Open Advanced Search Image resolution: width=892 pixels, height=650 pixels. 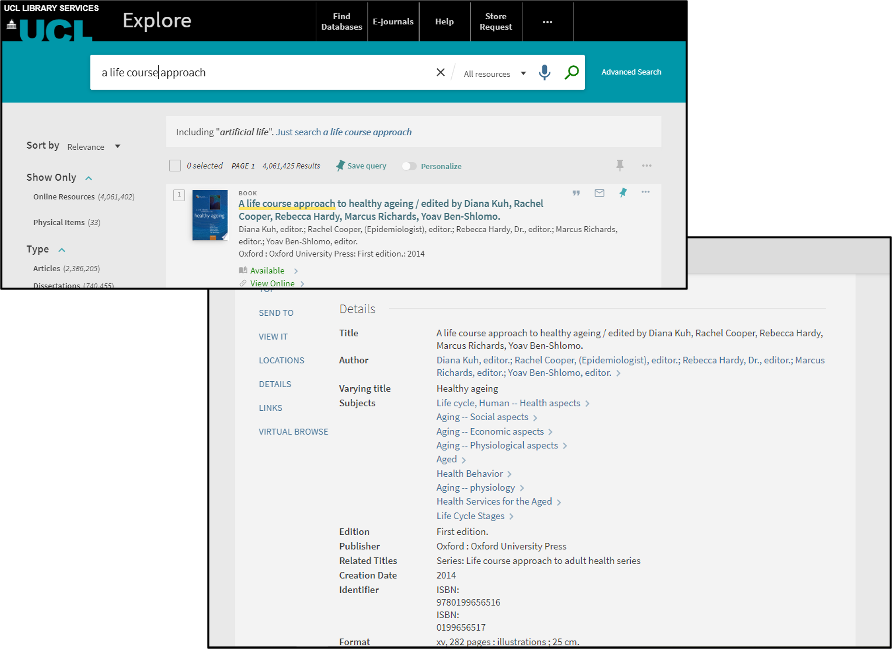631,72
